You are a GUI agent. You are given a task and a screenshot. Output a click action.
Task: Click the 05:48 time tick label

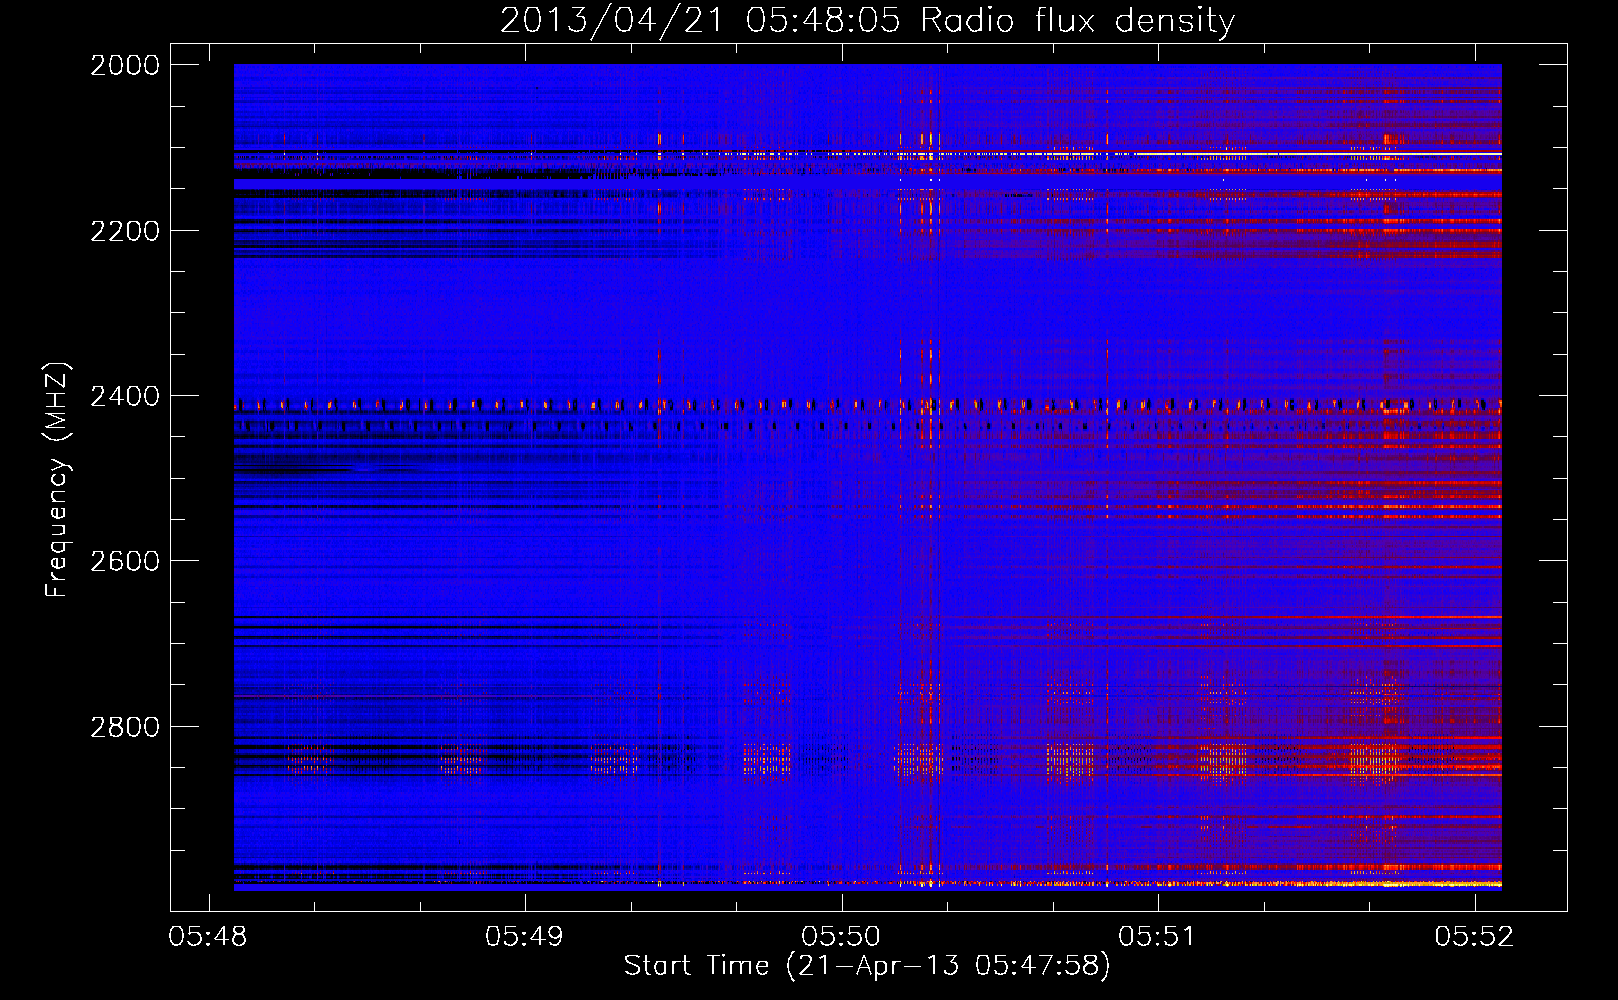(208, 936)
